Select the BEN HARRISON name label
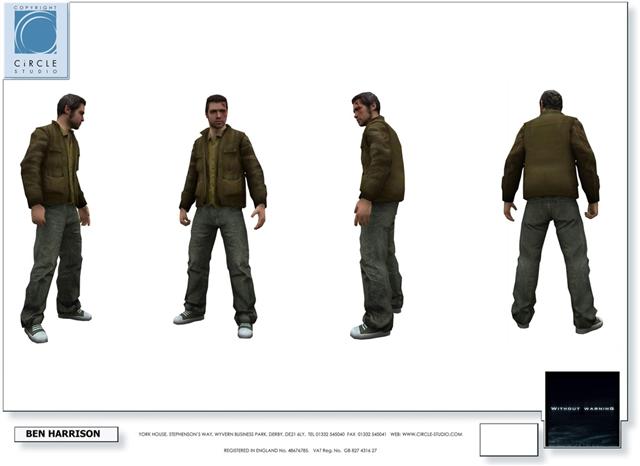The width and height of the screenshot is (640, 466). click(x=66, y=434)
